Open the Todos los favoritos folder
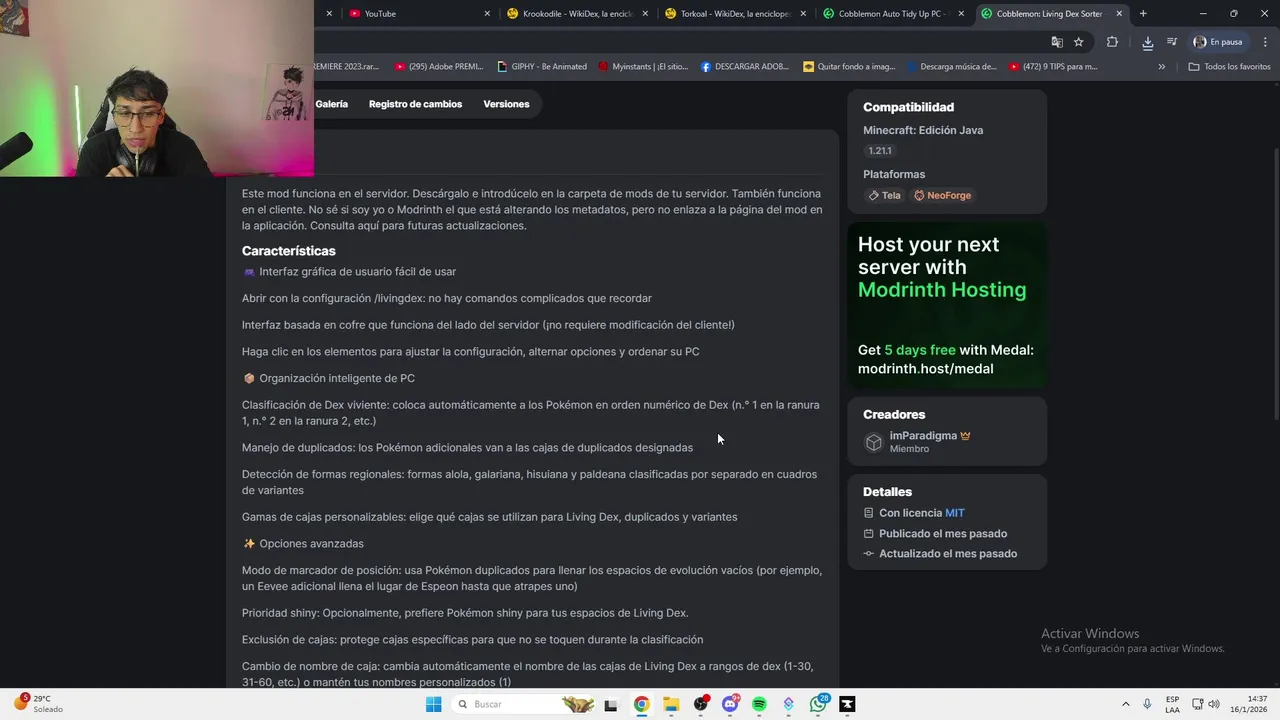 tap(1229, 67)
